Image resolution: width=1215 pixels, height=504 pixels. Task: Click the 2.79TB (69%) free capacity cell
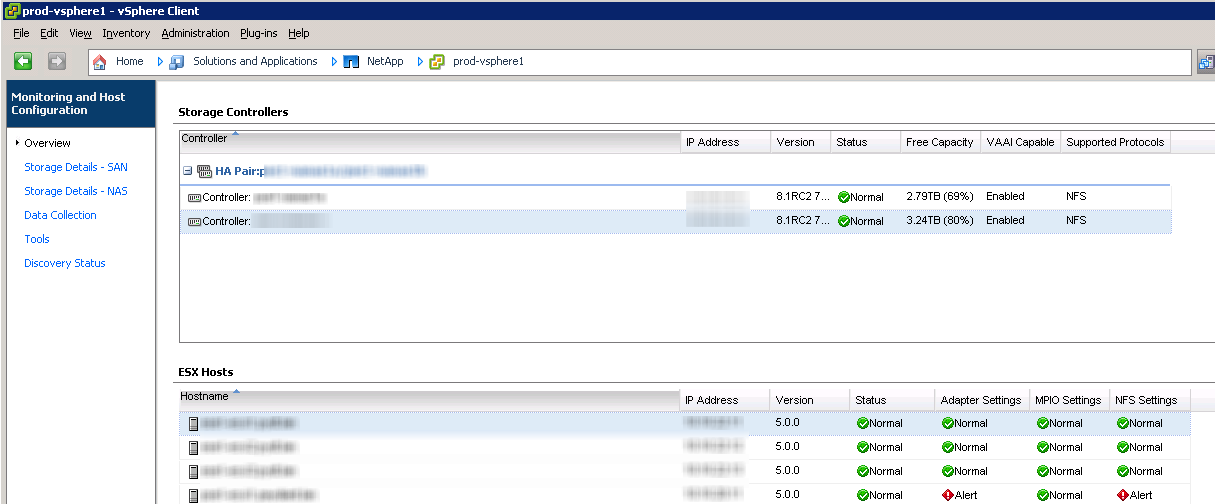[x=939, y=197]
